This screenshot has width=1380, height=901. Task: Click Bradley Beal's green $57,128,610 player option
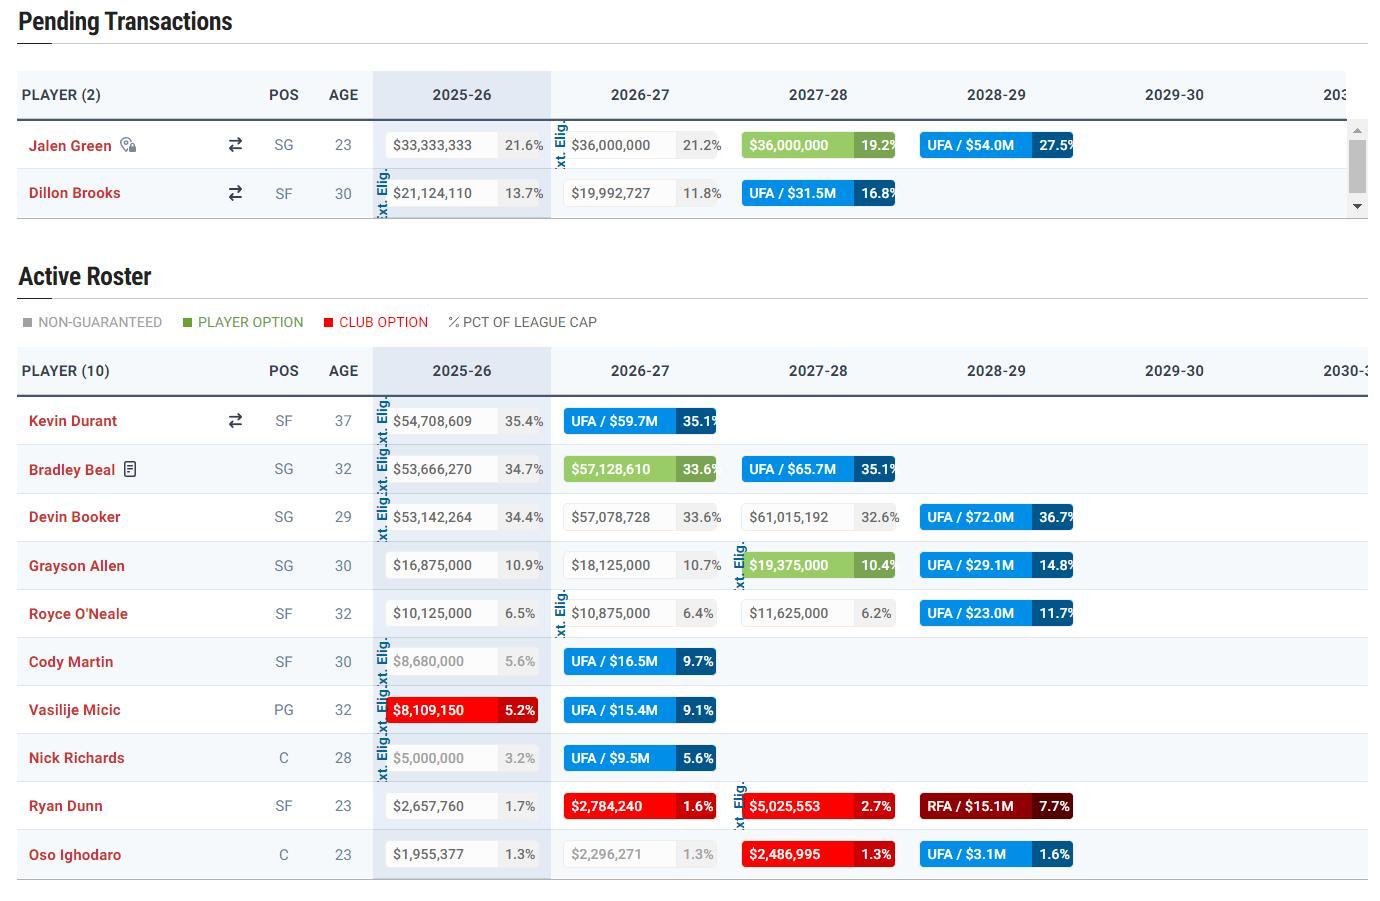pyautogui.click(x=639, y=469)
